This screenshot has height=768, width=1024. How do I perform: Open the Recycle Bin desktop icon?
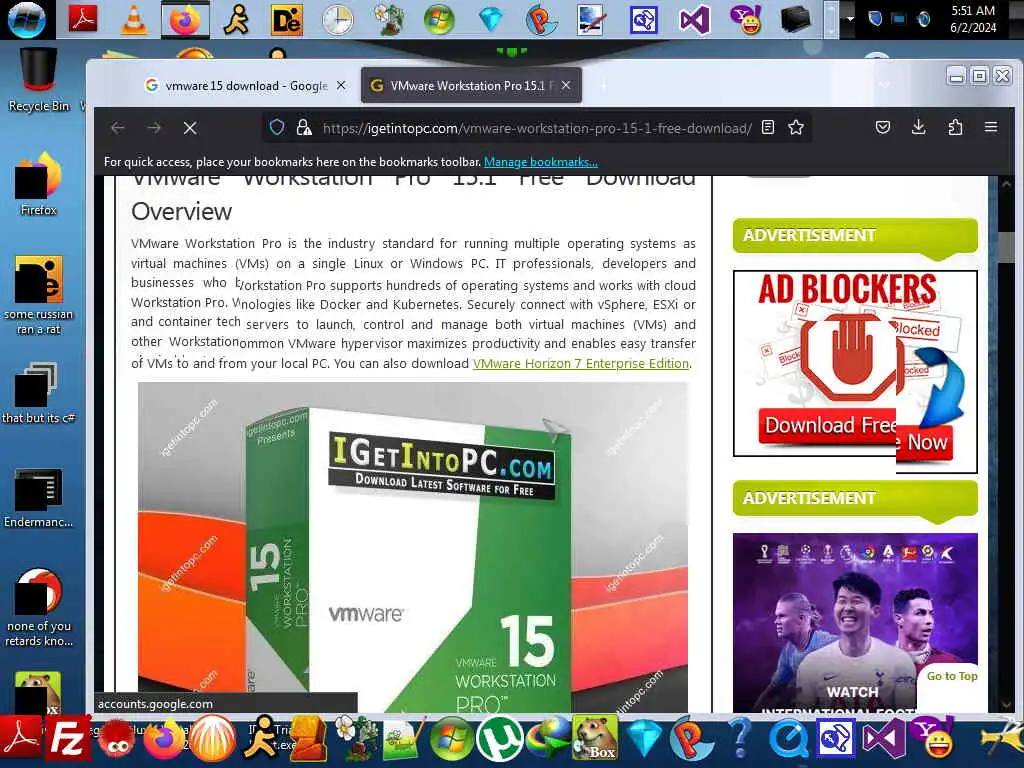coord(38,81)
